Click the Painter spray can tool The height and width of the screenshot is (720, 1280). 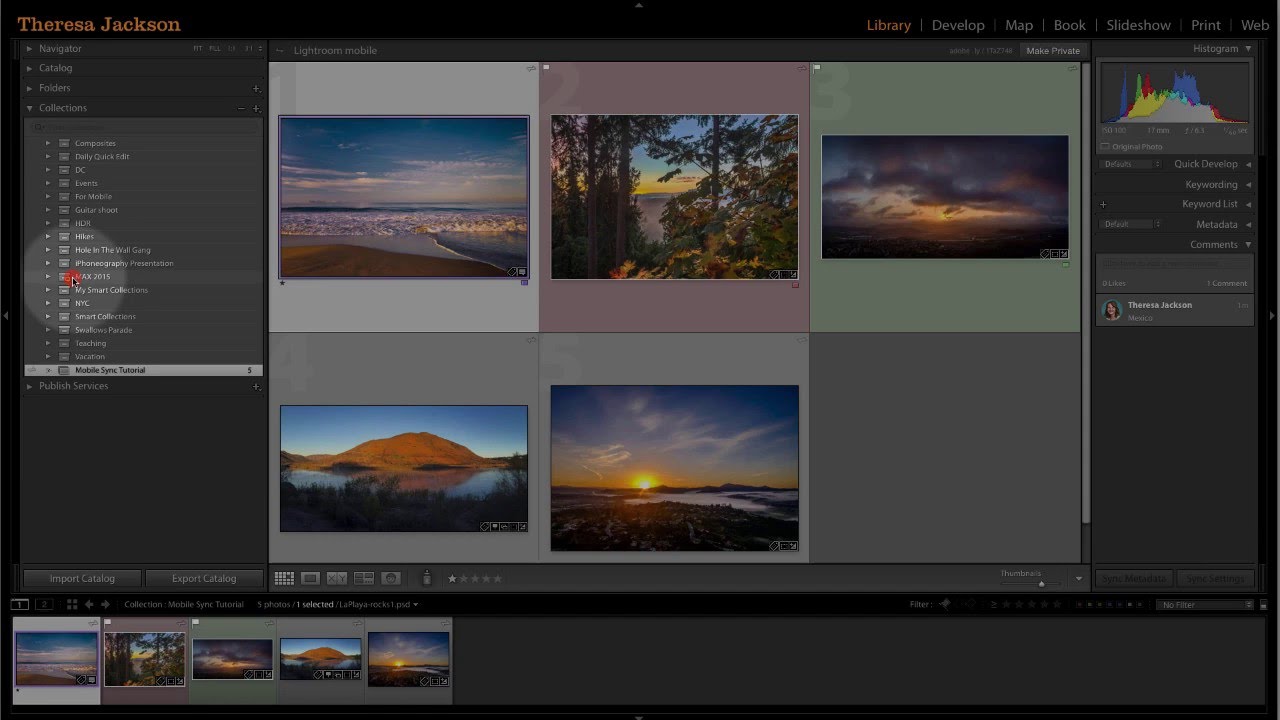point(427,578)
